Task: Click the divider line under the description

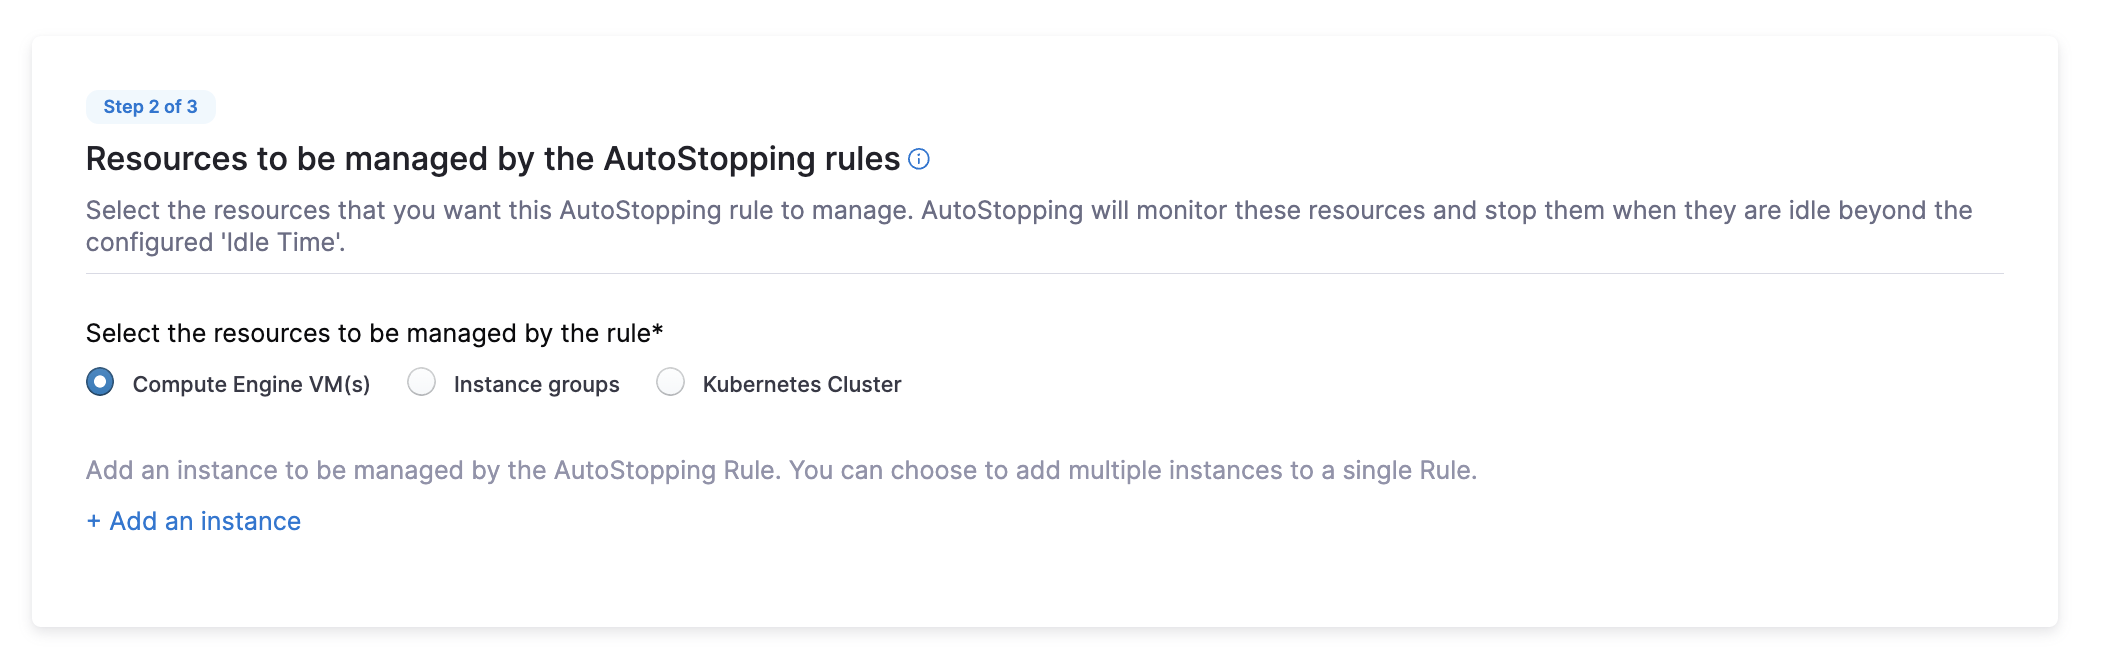Action: (x=1044, y=273)
